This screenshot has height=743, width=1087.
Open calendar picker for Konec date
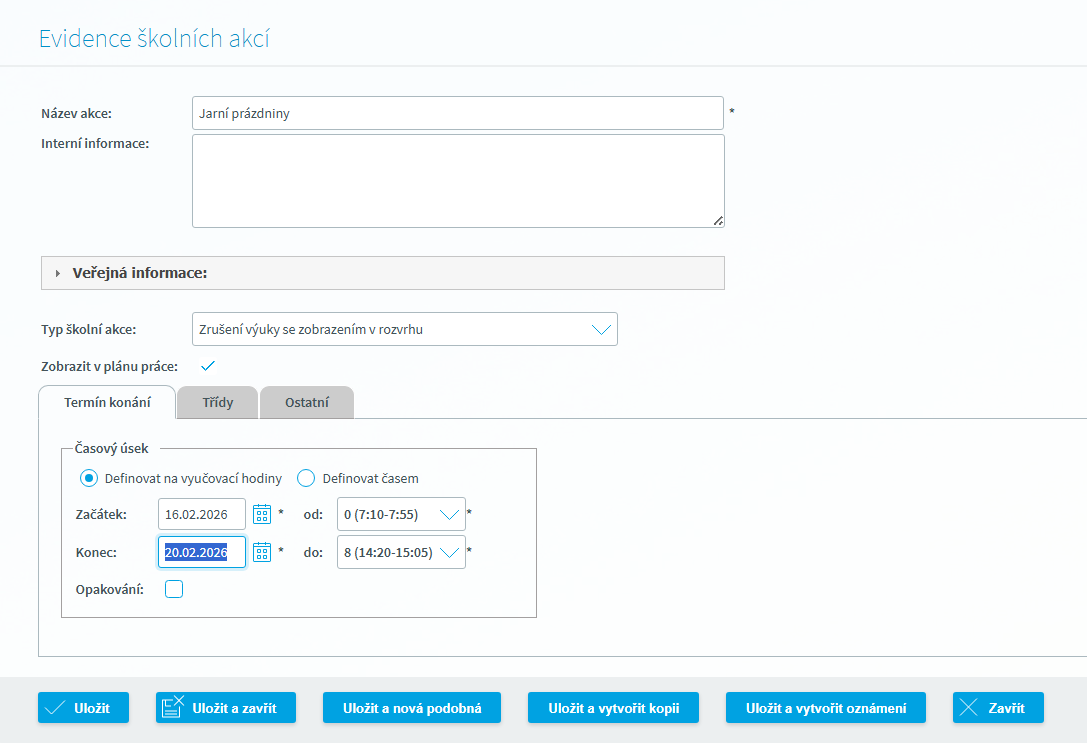click(262, 552)
